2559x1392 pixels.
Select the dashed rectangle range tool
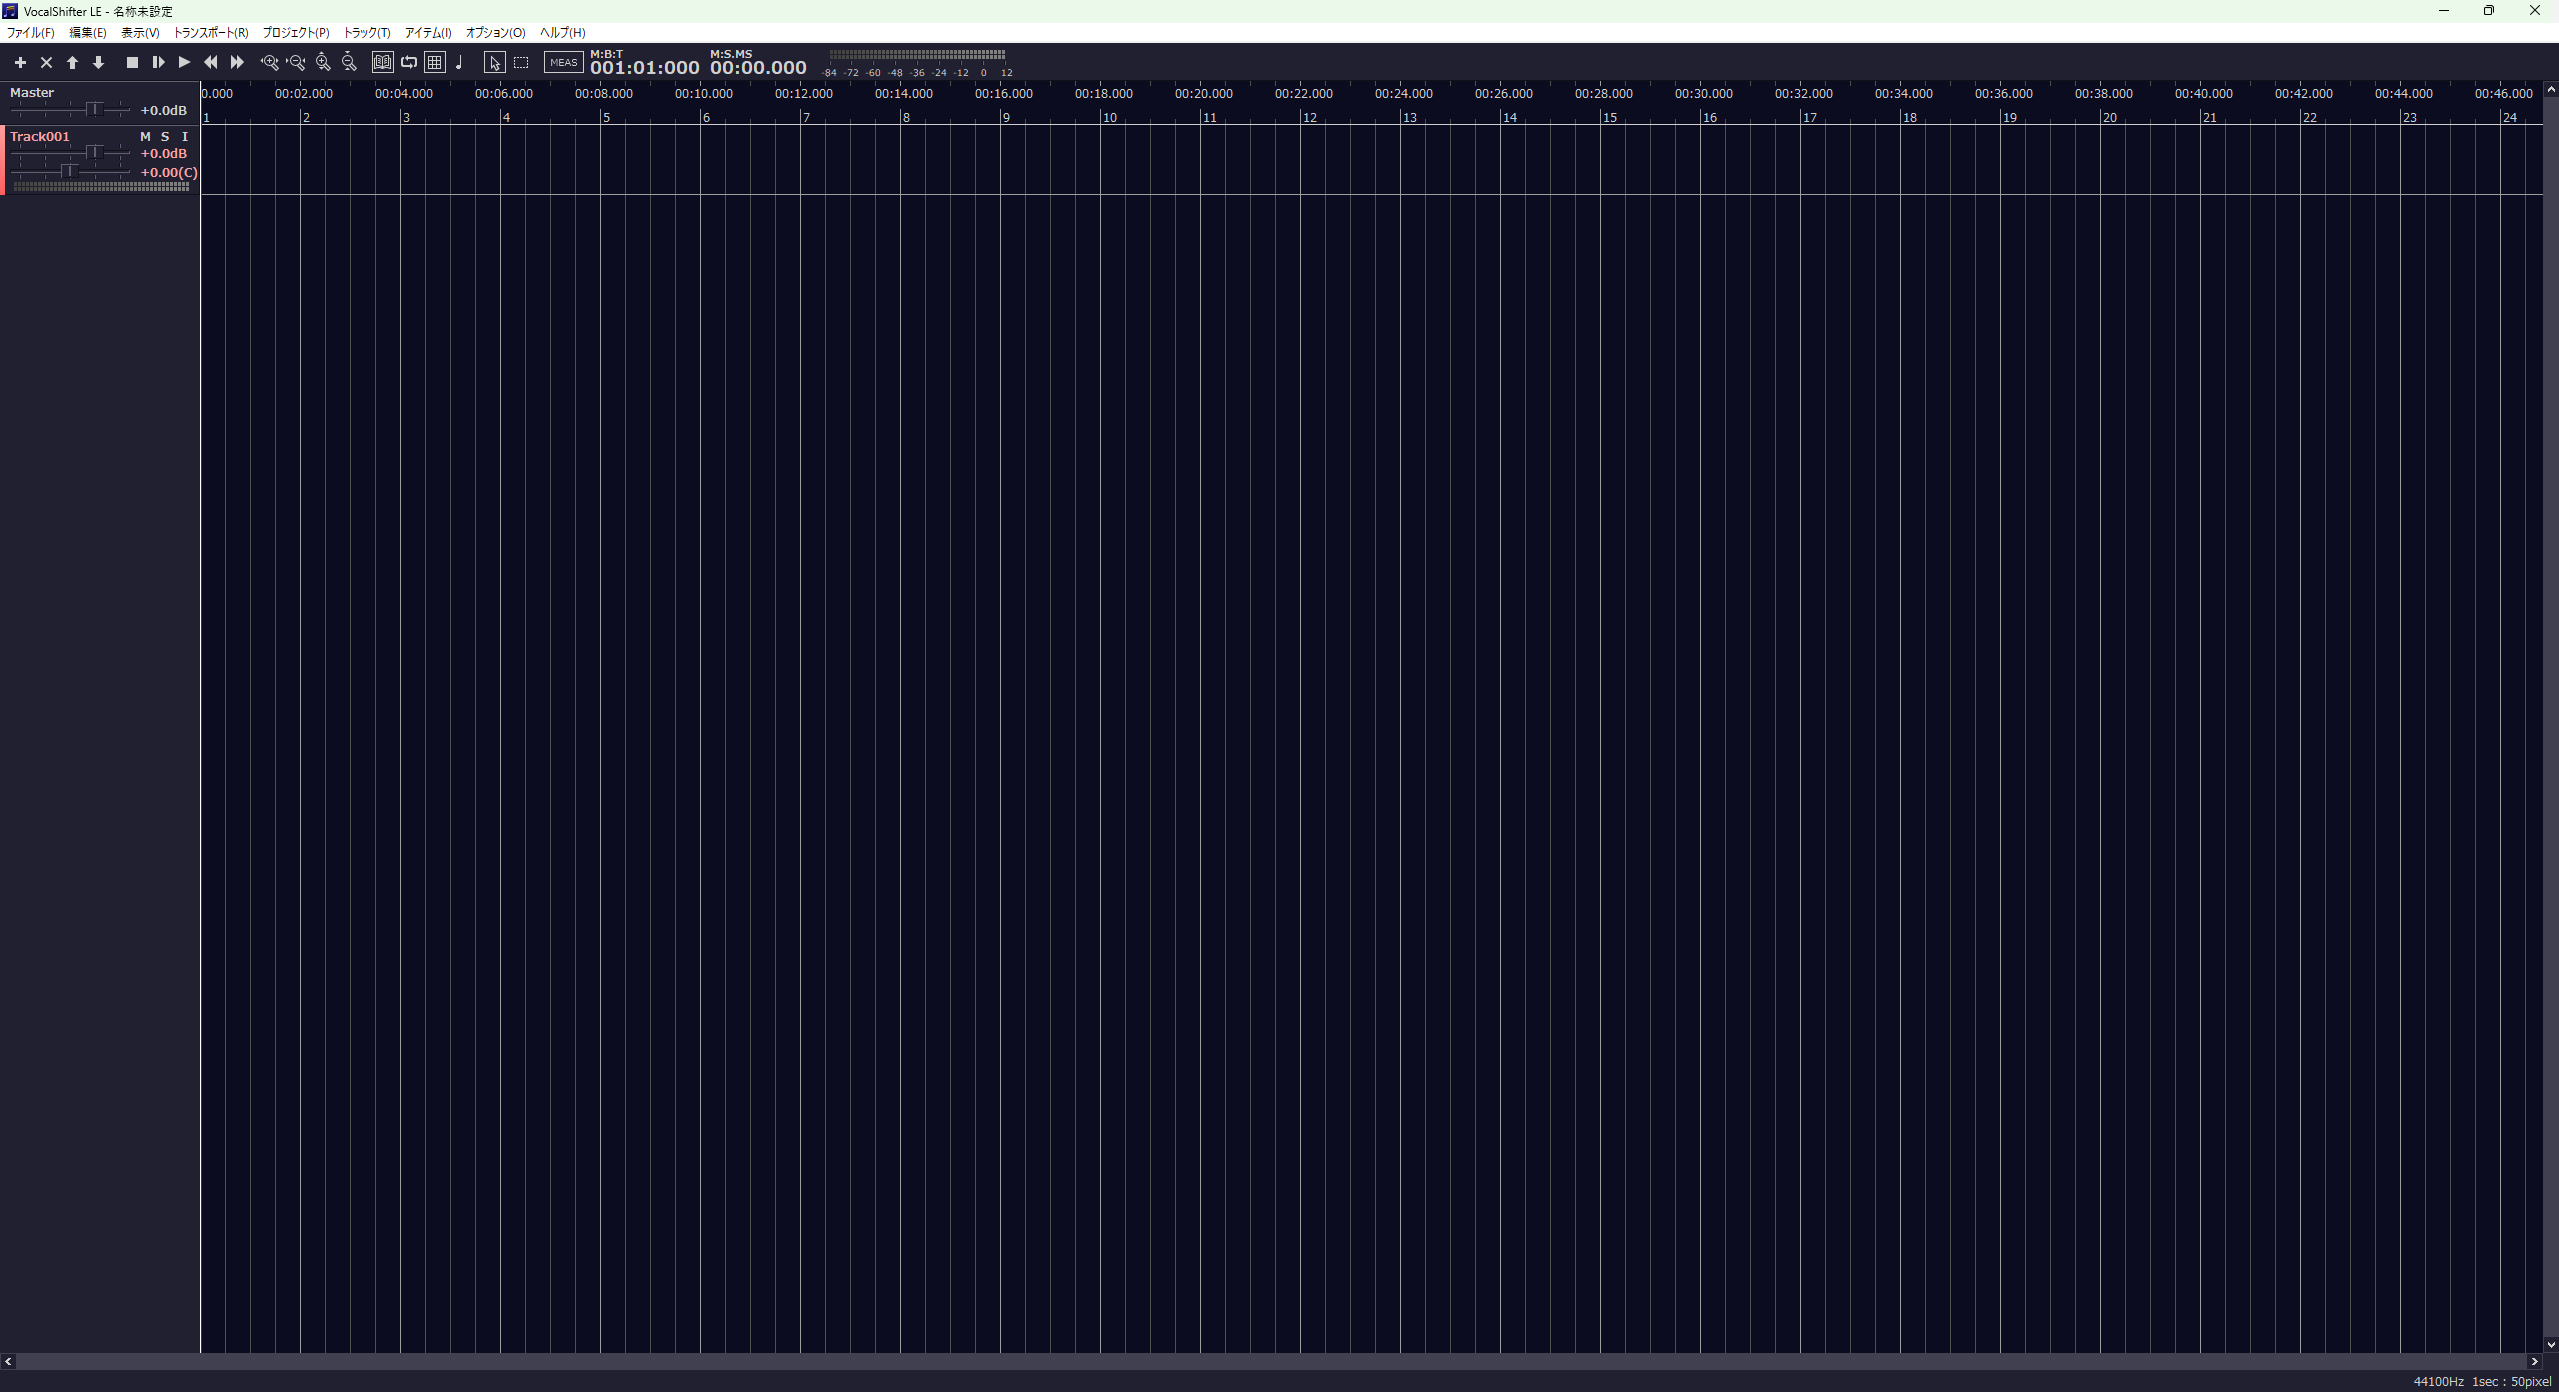click(521, 62)
